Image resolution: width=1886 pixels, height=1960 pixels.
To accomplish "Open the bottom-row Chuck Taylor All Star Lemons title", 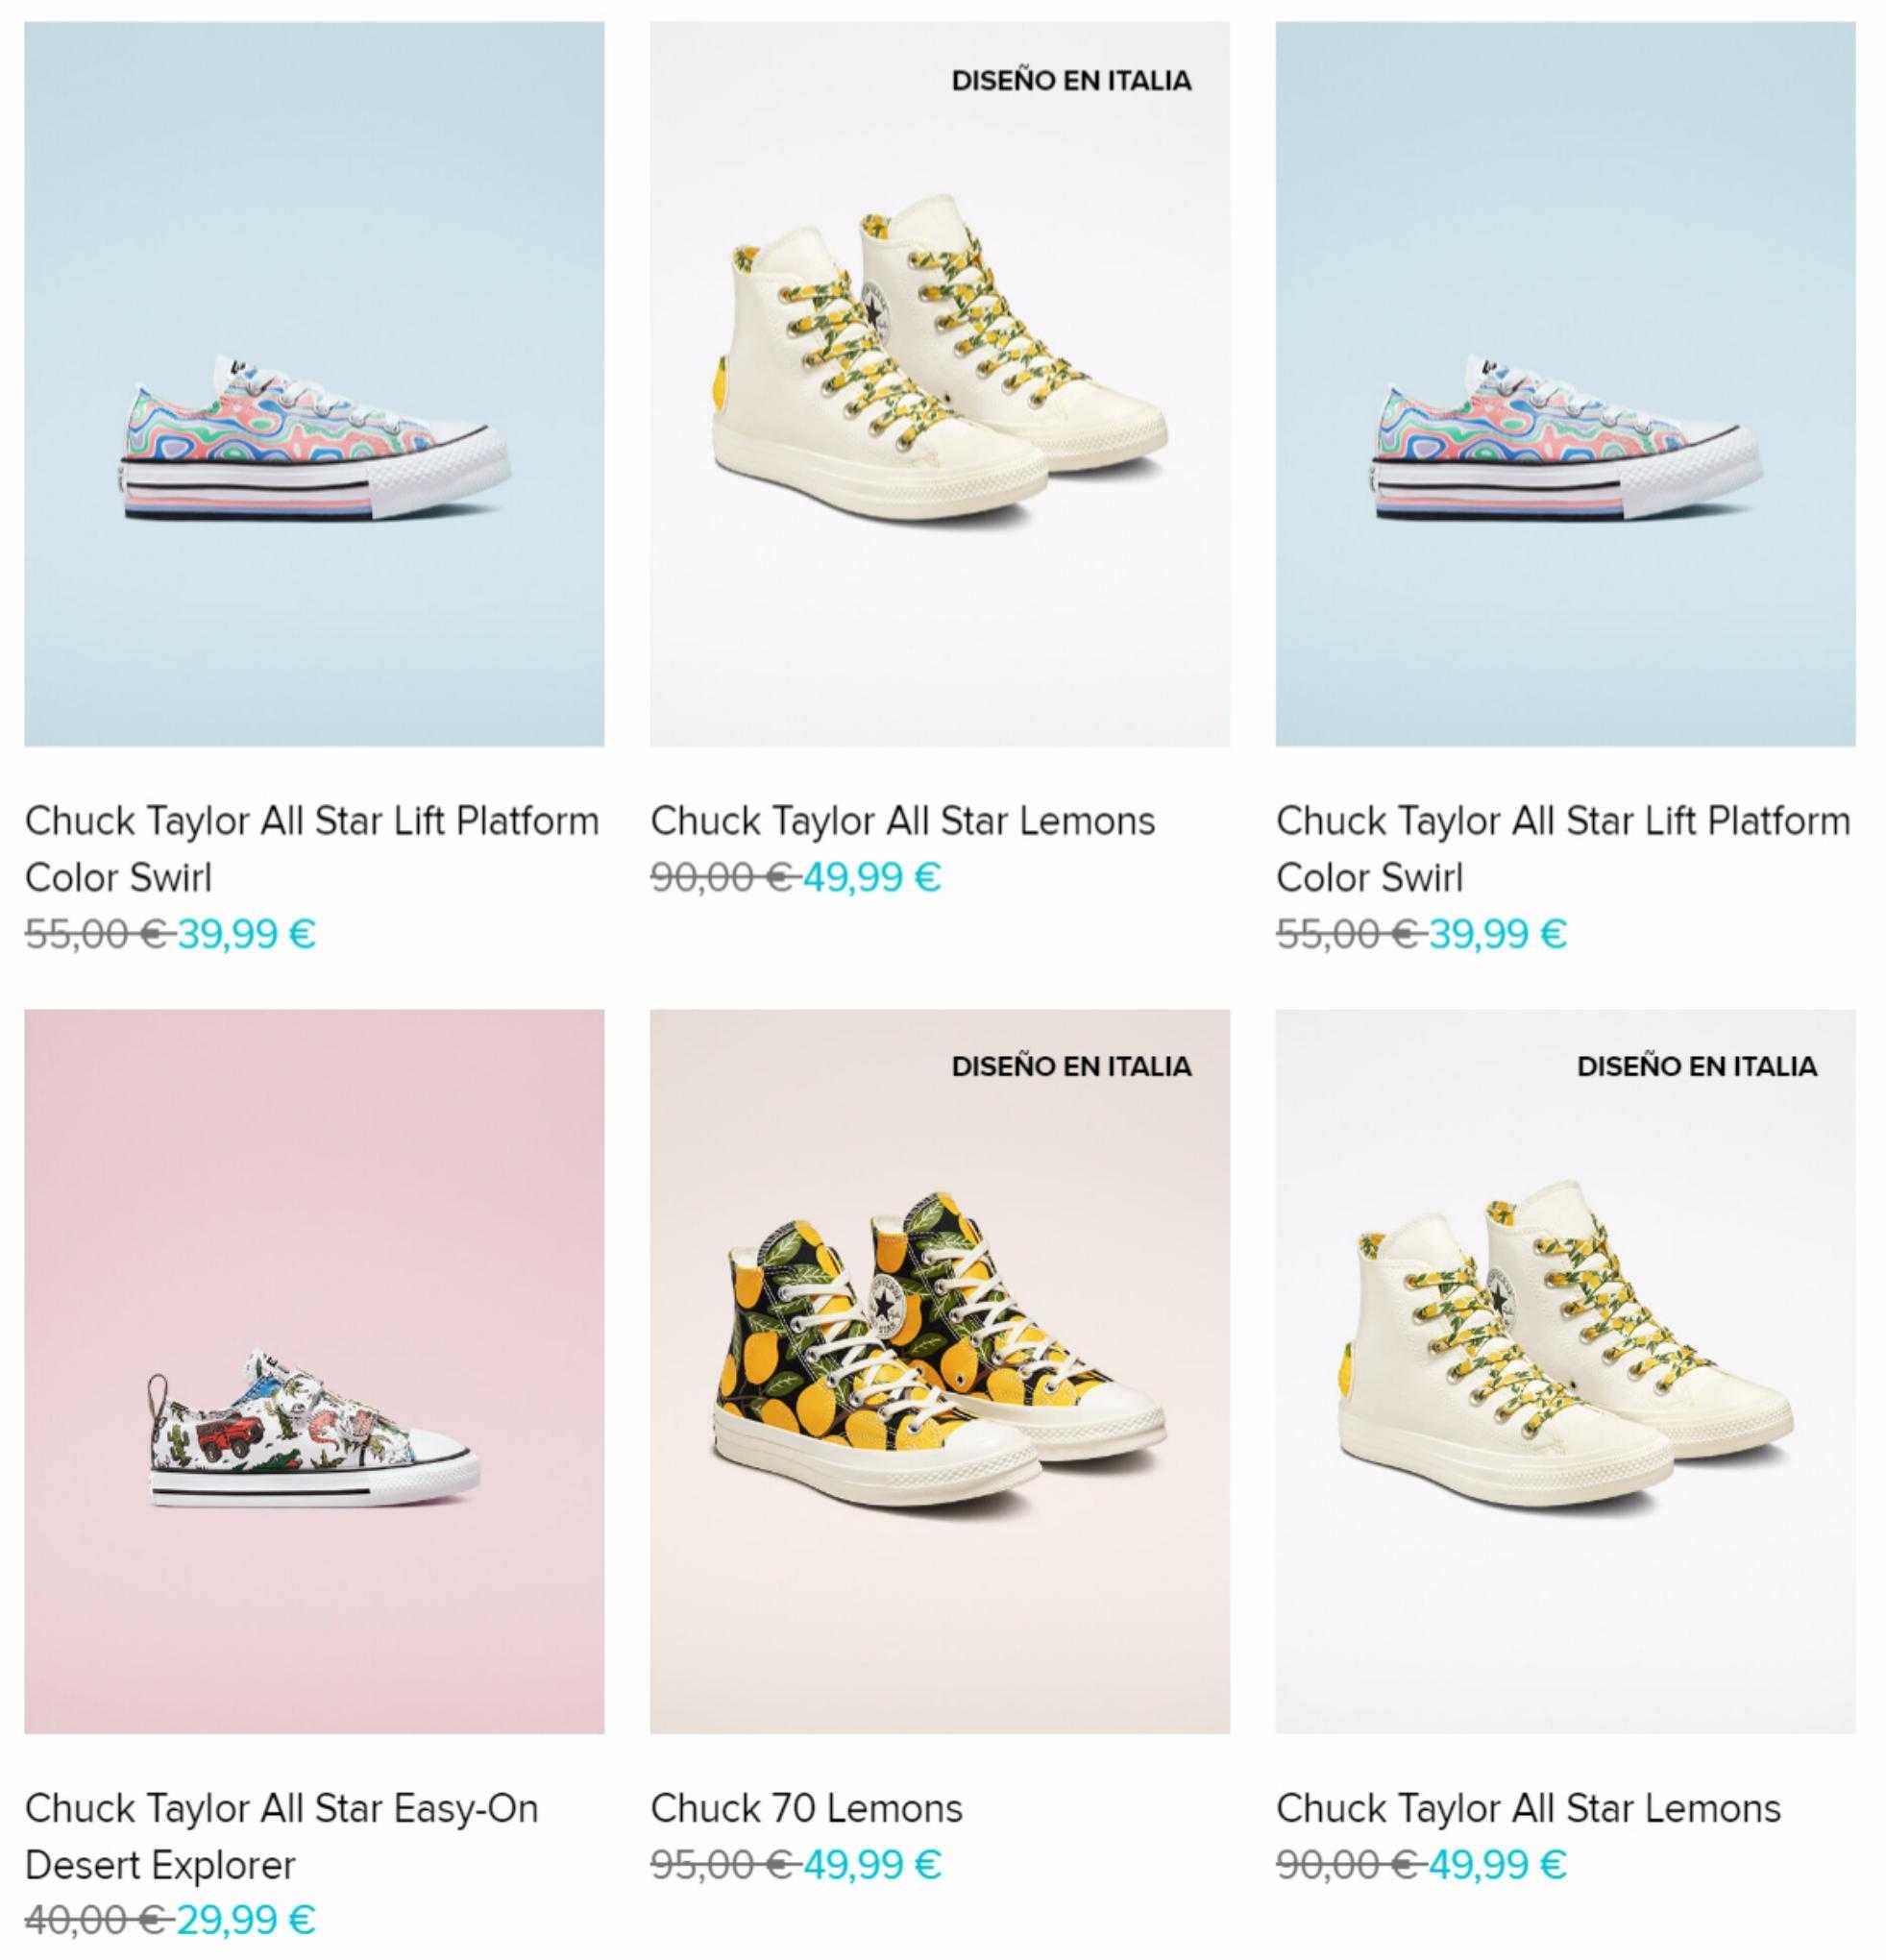I will coord(1529,1808).
